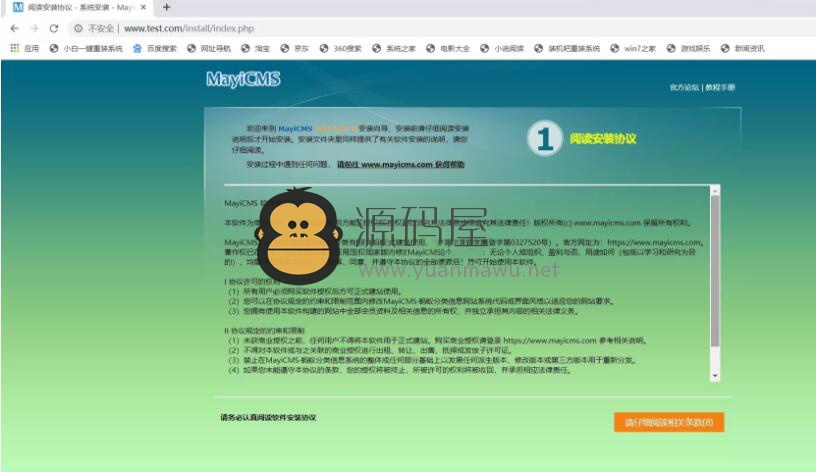Open the win7之家 bookmark
The height and width of the screenshot is (472, 816).
pyautogui.click(x=633, y=48)
